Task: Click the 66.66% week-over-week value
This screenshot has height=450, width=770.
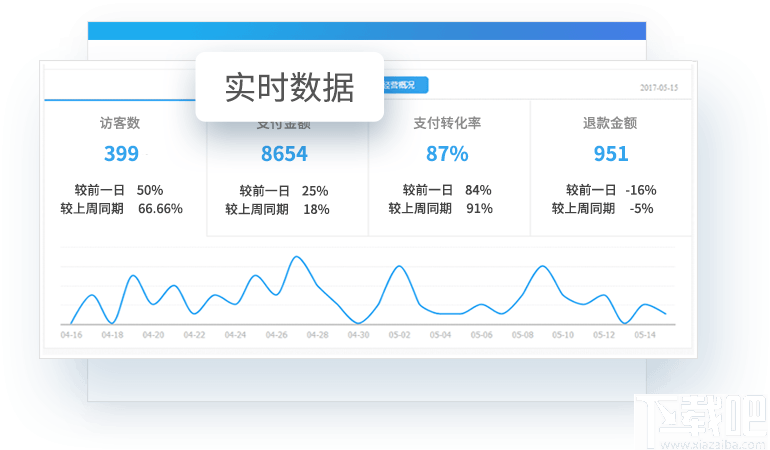Action: (160, 209)
